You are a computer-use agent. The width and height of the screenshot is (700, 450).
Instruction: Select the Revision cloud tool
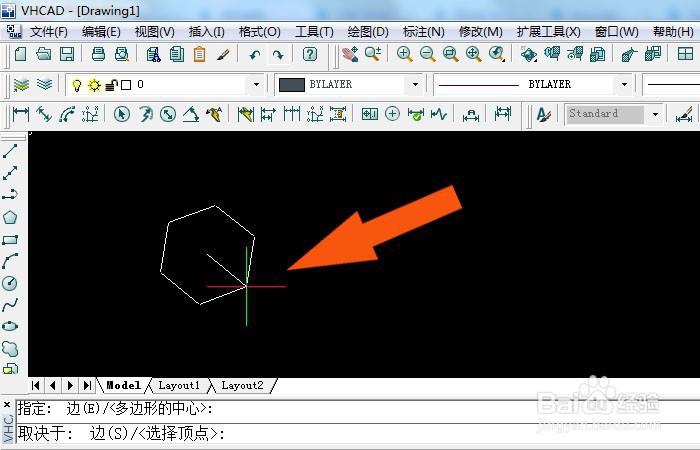[10, 348]
